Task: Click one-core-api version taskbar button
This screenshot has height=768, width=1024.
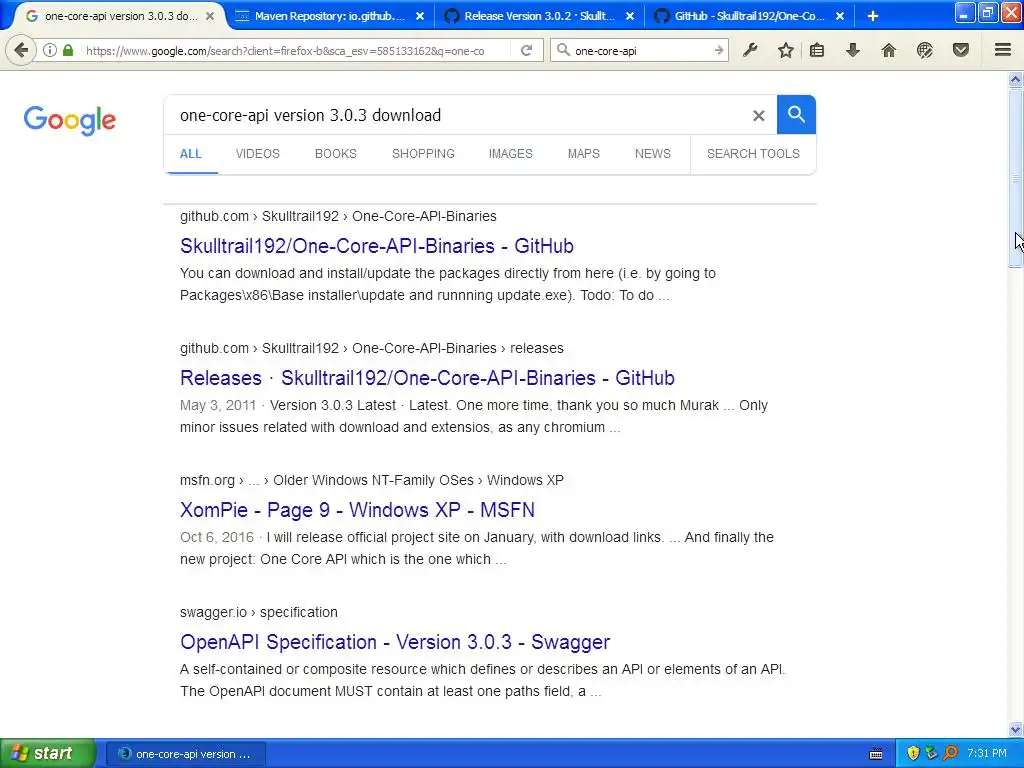Action: [x=185, y=754]
